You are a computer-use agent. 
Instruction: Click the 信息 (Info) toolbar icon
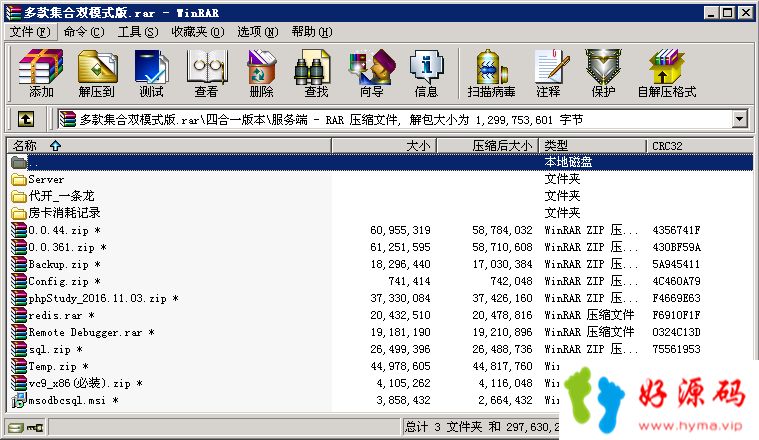426,73
